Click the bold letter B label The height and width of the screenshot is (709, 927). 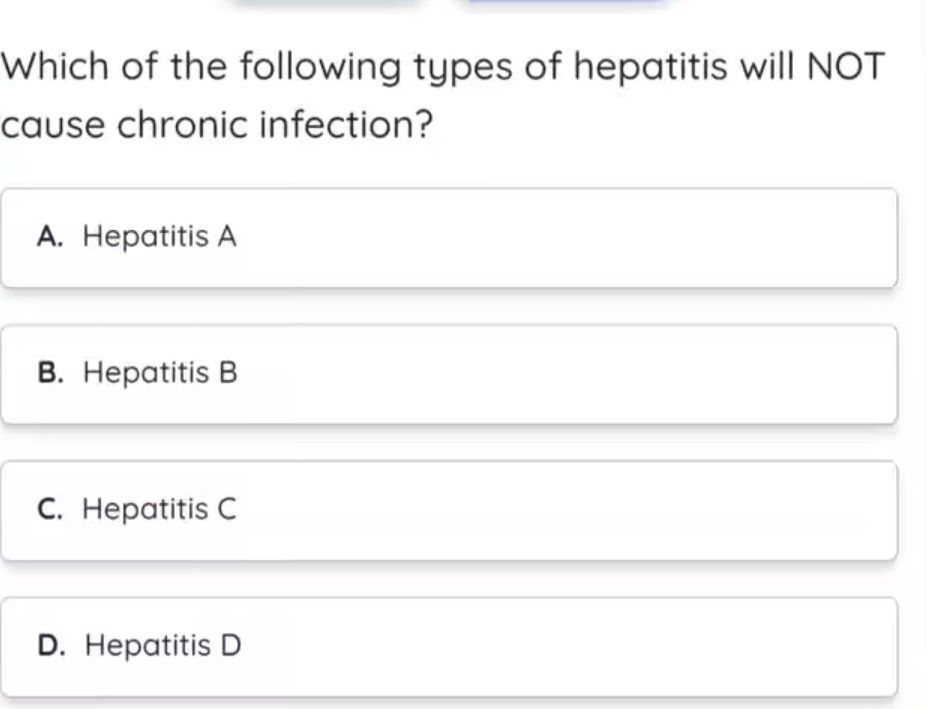coord(50,374)
